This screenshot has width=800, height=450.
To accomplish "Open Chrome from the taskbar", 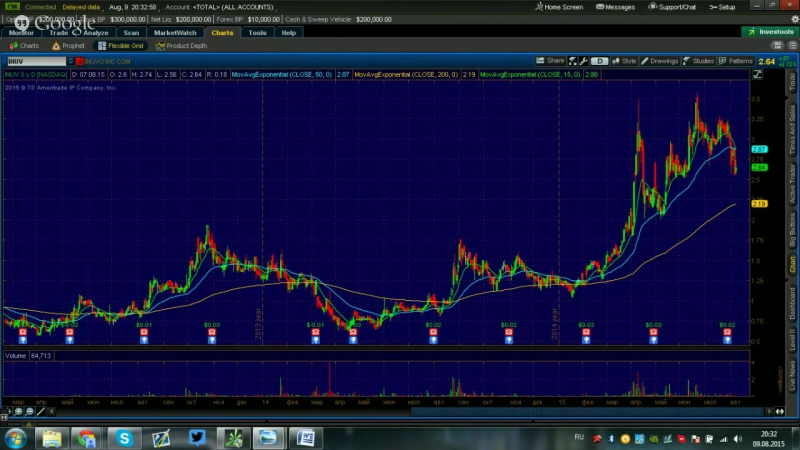I will click(x=87, y=438).
